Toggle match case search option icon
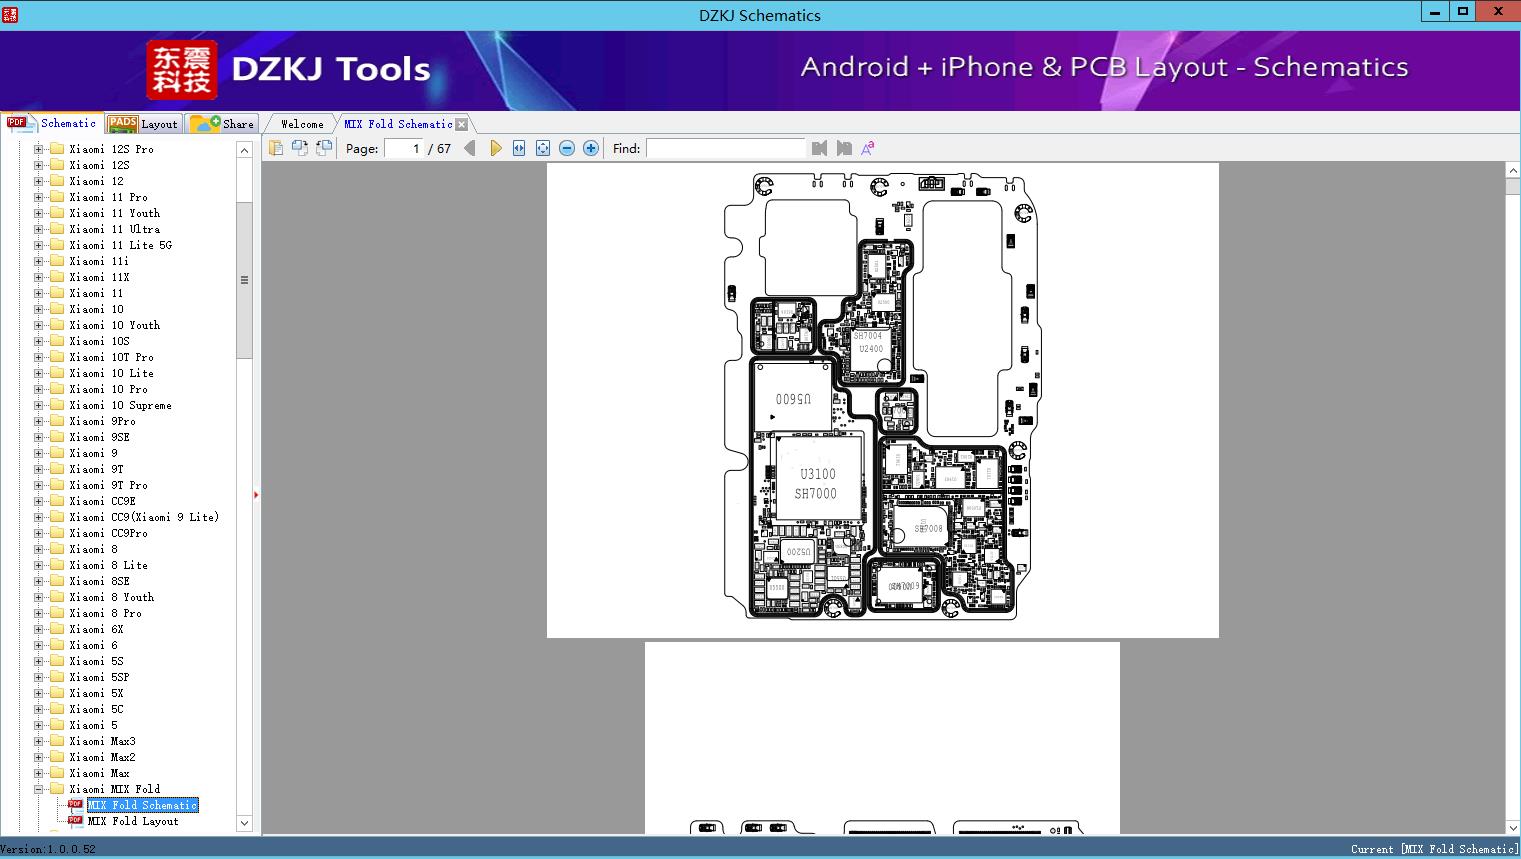This screenshot has height=859, width=1521. [868, 148]
